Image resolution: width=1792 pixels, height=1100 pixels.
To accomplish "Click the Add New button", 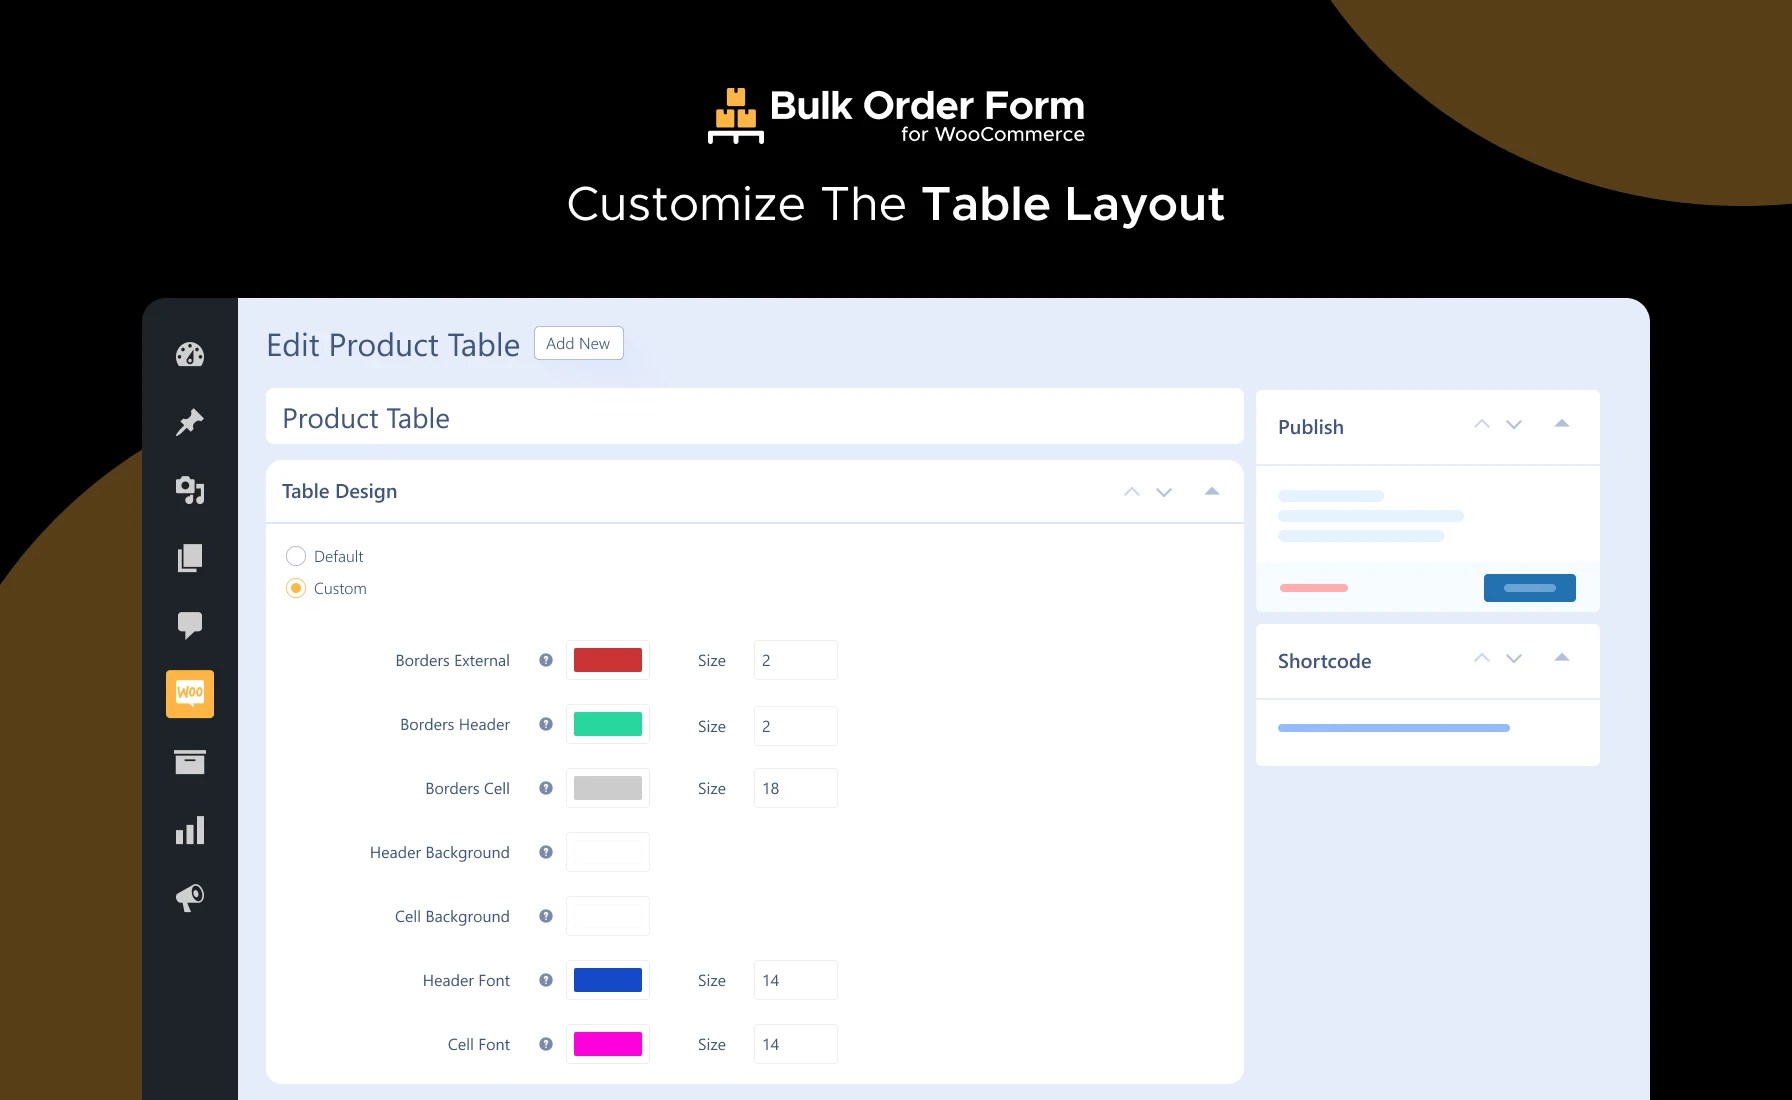I will tap(578, 343).
